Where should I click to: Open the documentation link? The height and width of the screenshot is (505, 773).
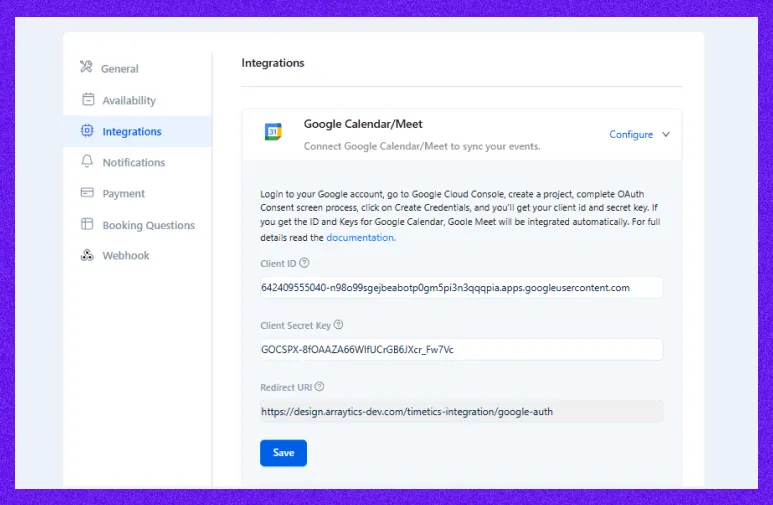pos(360,237)
